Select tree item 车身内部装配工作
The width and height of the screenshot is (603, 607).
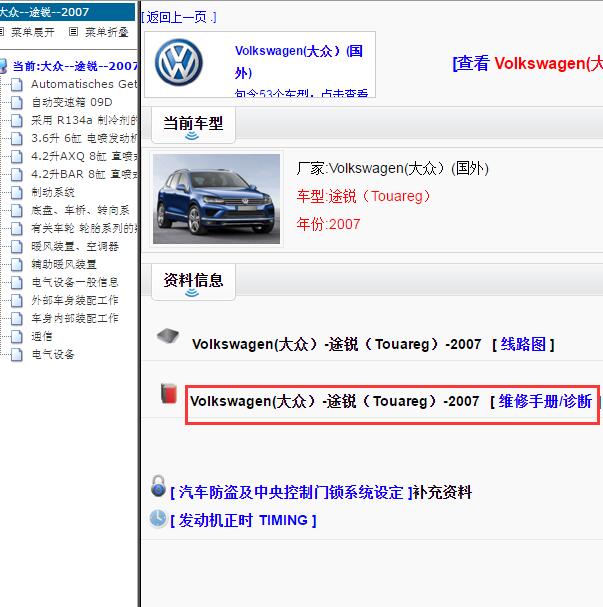(75, 318)
